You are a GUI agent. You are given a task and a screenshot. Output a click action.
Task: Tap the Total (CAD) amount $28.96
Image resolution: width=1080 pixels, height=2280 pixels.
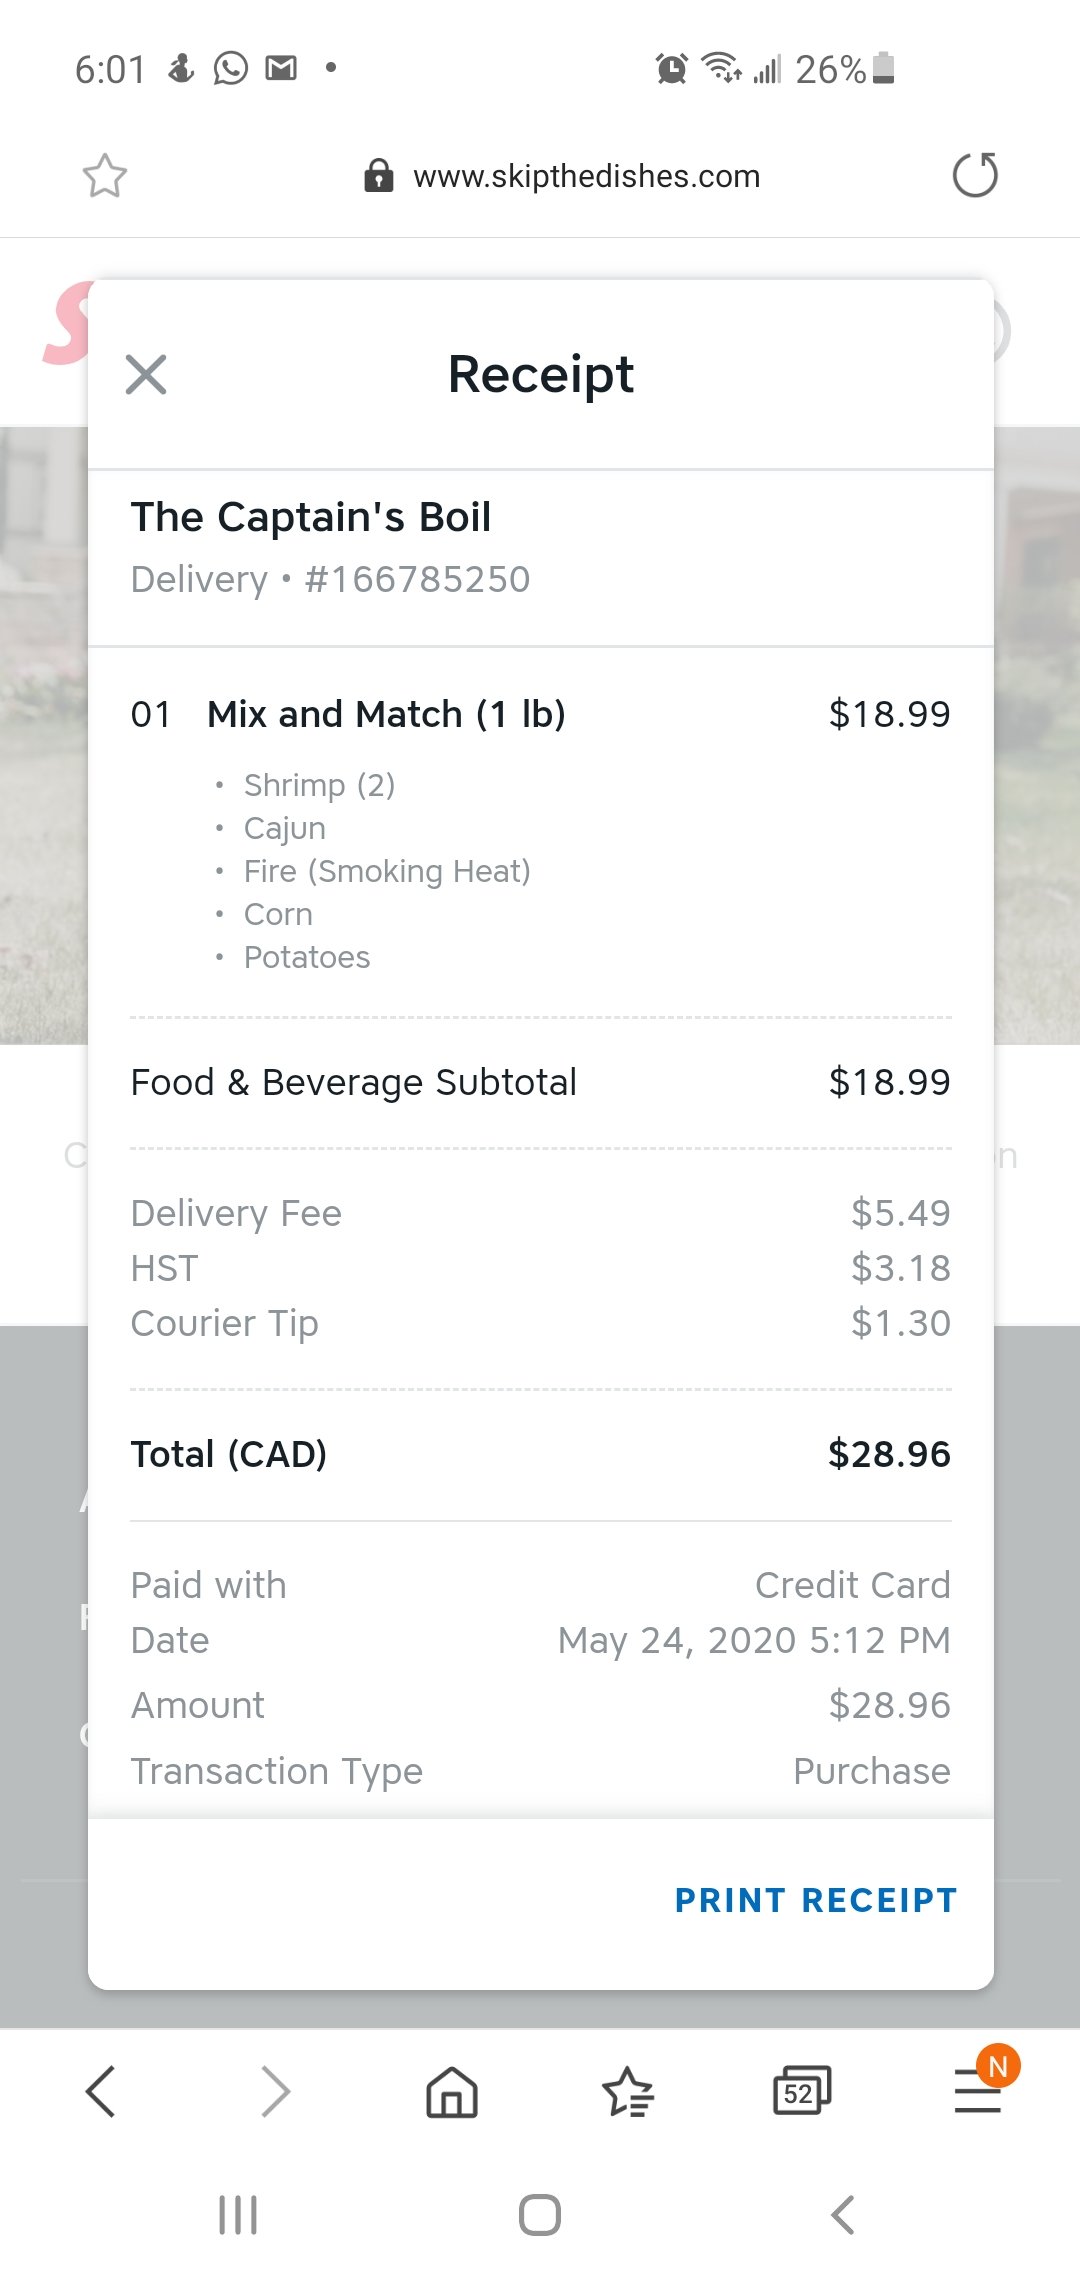pos(888,1454)
